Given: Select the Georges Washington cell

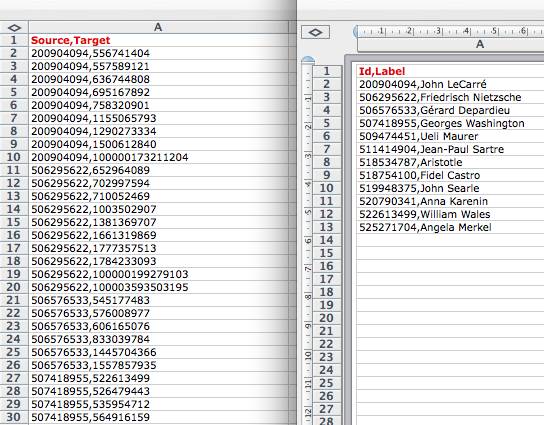Looking at the screenshot, I should 450,123.
